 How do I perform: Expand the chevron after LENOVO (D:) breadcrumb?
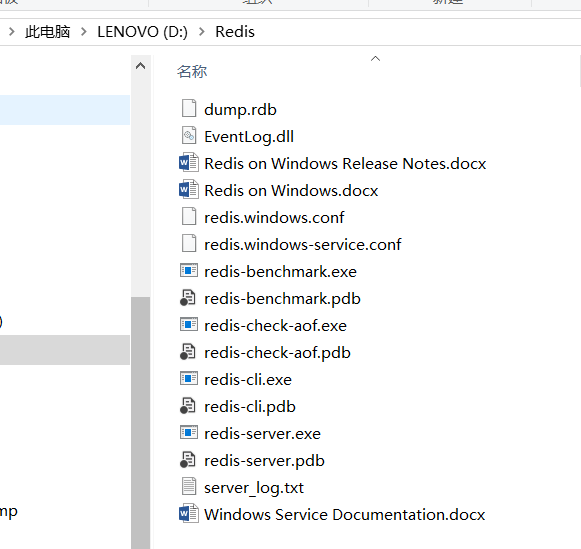(202, 32)
